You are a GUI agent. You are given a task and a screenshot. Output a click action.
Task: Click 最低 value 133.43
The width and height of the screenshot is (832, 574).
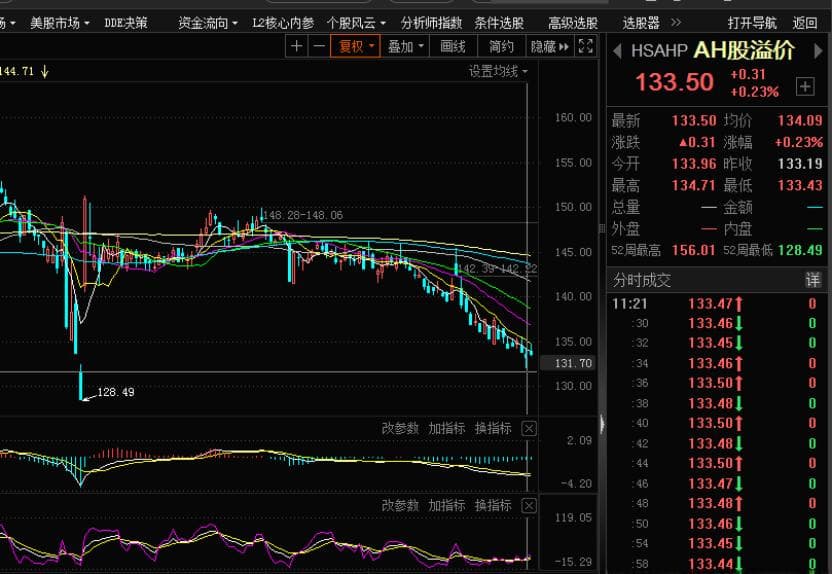pyautogui.click(x=800, y=185)
